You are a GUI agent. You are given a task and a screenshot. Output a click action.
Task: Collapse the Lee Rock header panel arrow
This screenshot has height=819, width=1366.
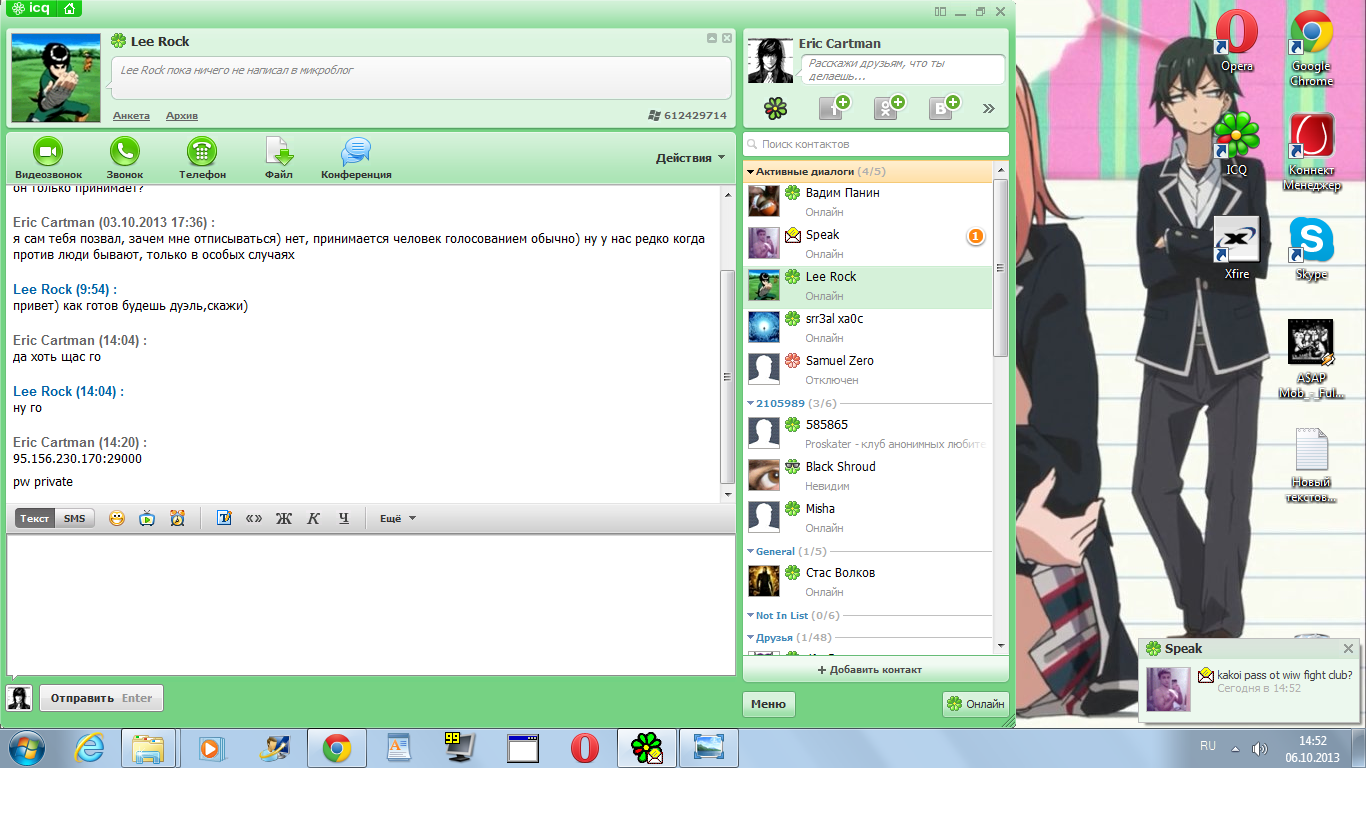[712, 38]
